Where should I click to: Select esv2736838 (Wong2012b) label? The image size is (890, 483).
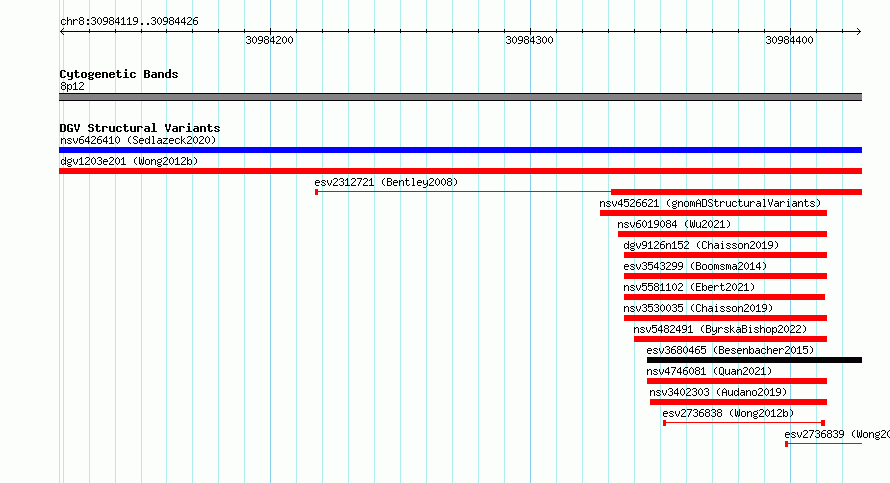[728, 413]
